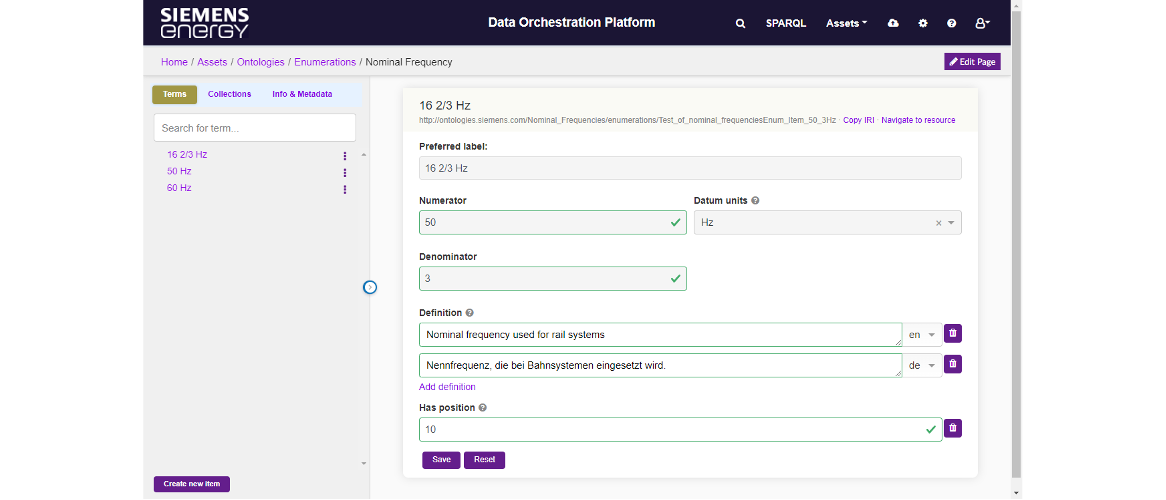Screen dimensions: 1166x500
Task: Change language of the German definition
Action: [x=921, y=365]
